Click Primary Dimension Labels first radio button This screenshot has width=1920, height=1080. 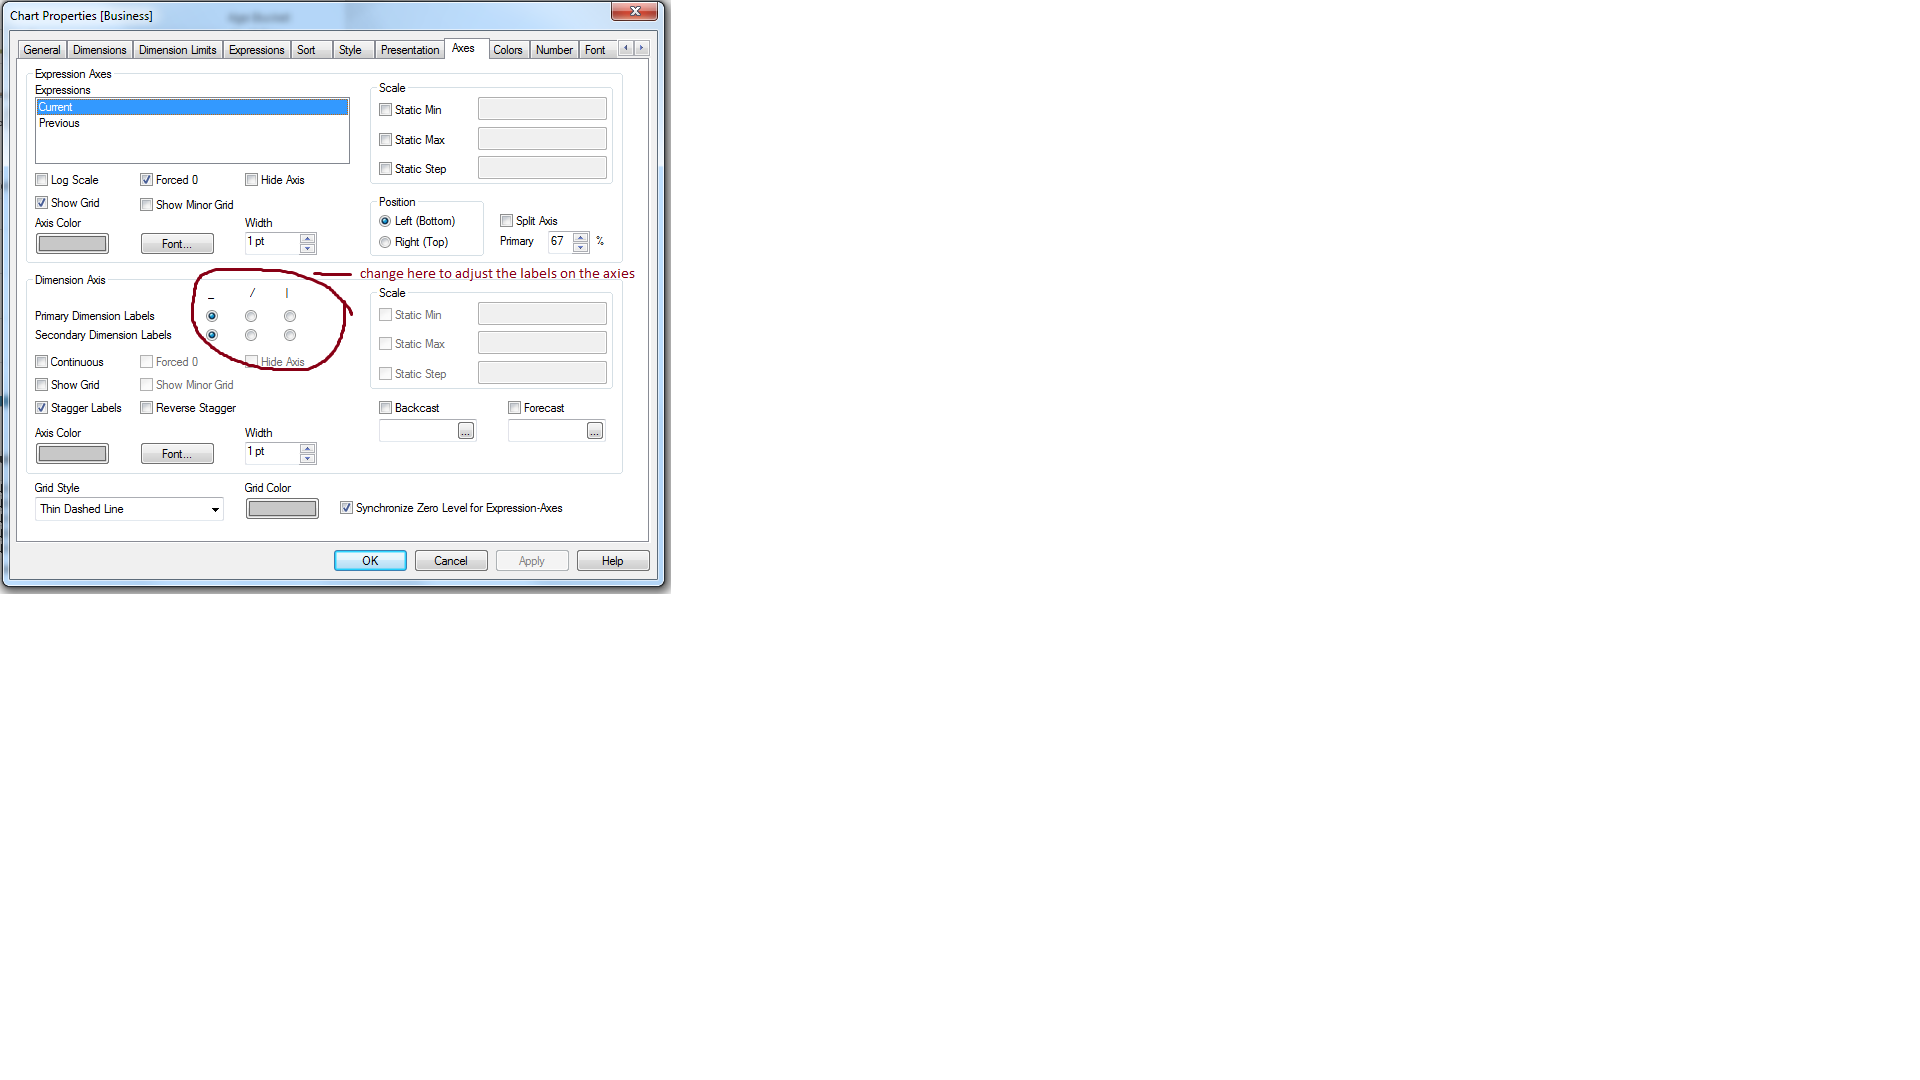pos(211,315)
